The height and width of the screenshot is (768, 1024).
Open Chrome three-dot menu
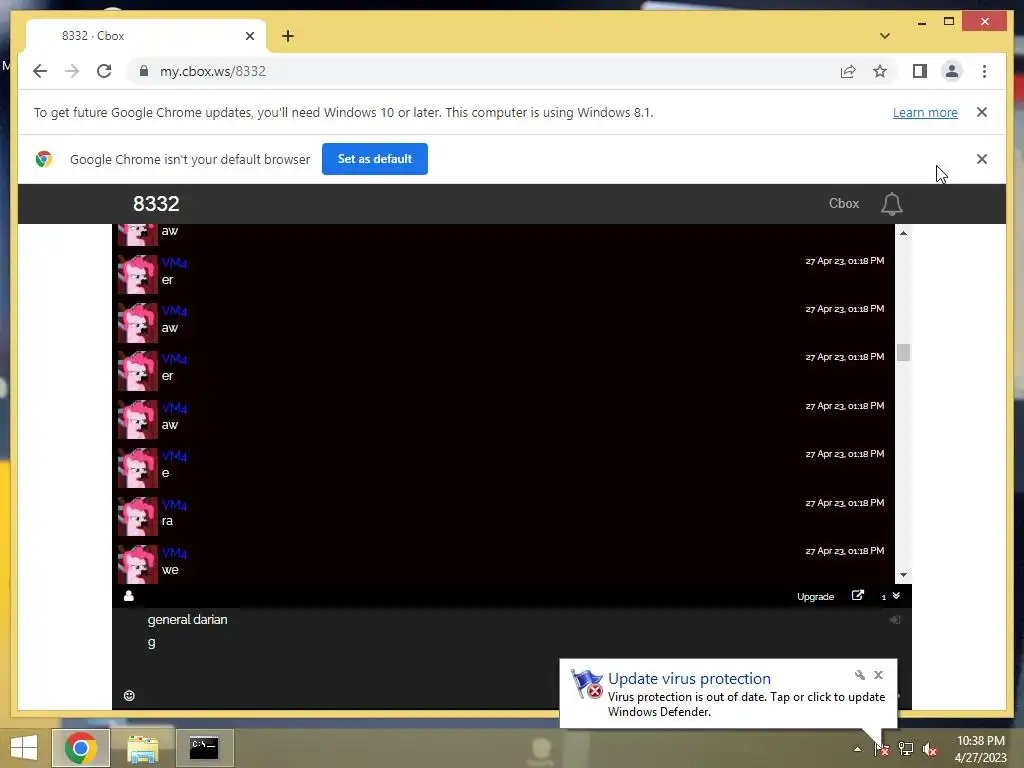984,71
